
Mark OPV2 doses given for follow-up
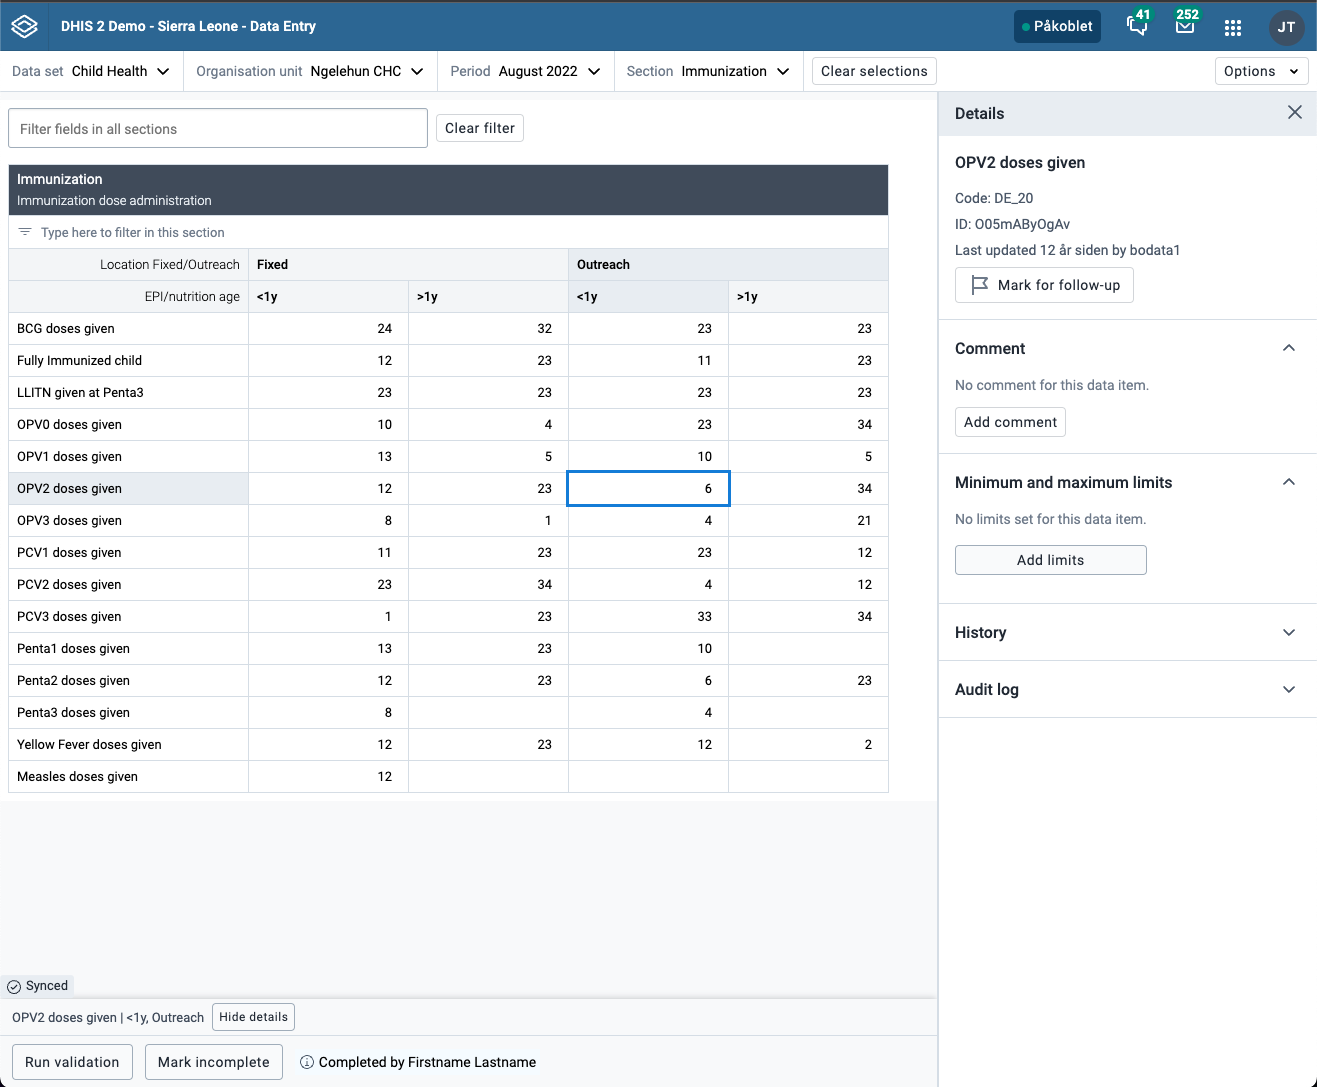click(1044, 285)
